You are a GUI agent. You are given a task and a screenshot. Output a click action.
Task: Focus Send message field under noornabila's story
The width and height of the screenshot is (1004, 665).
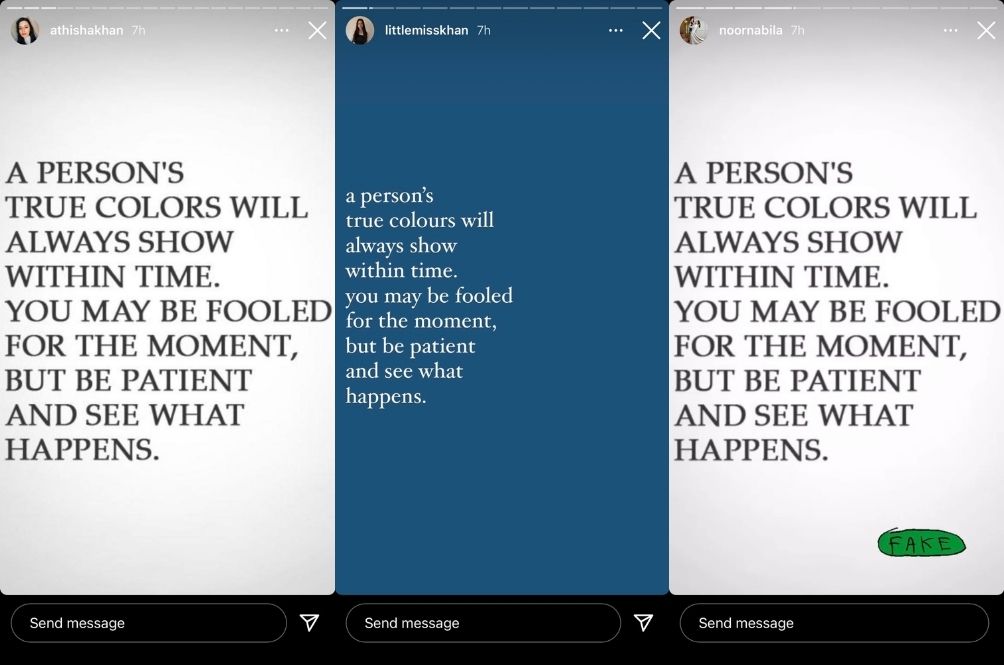[834, 623]
